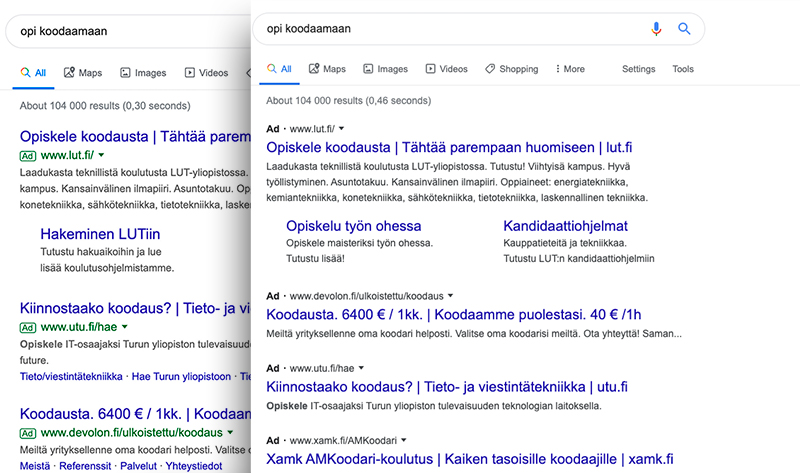Click green Ad badge beside www.utu.fi/hae
This screenshot has width=800, height=473.
28,327
